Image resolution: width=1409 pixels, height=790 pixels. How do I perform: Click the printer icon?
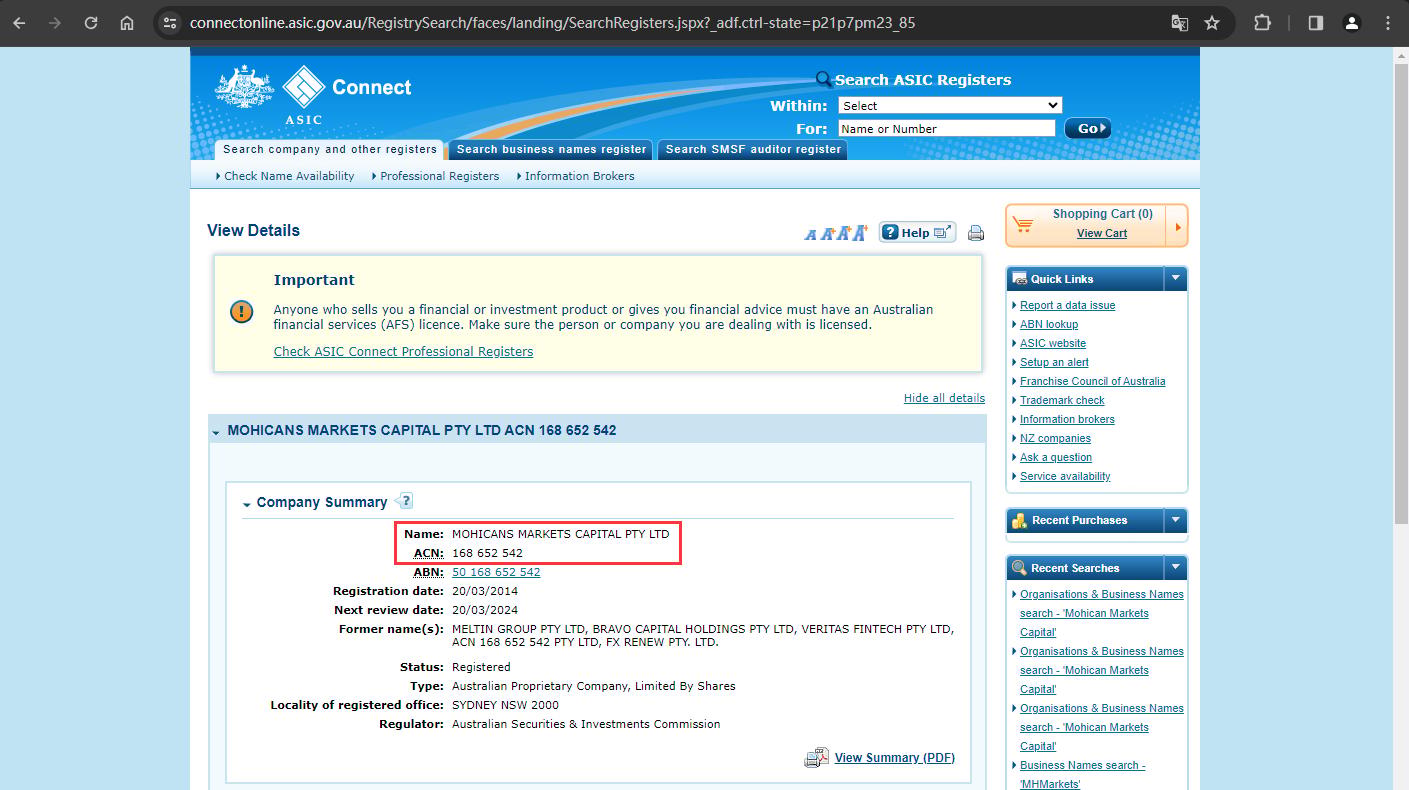(976, 233)
